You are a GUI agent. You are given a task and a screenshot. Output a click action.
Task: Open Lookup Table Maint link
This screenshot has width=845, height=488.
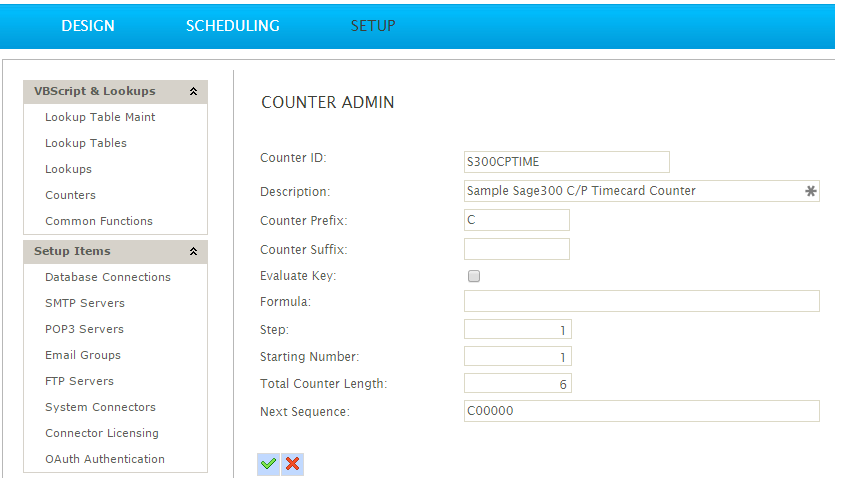[100, 117]
